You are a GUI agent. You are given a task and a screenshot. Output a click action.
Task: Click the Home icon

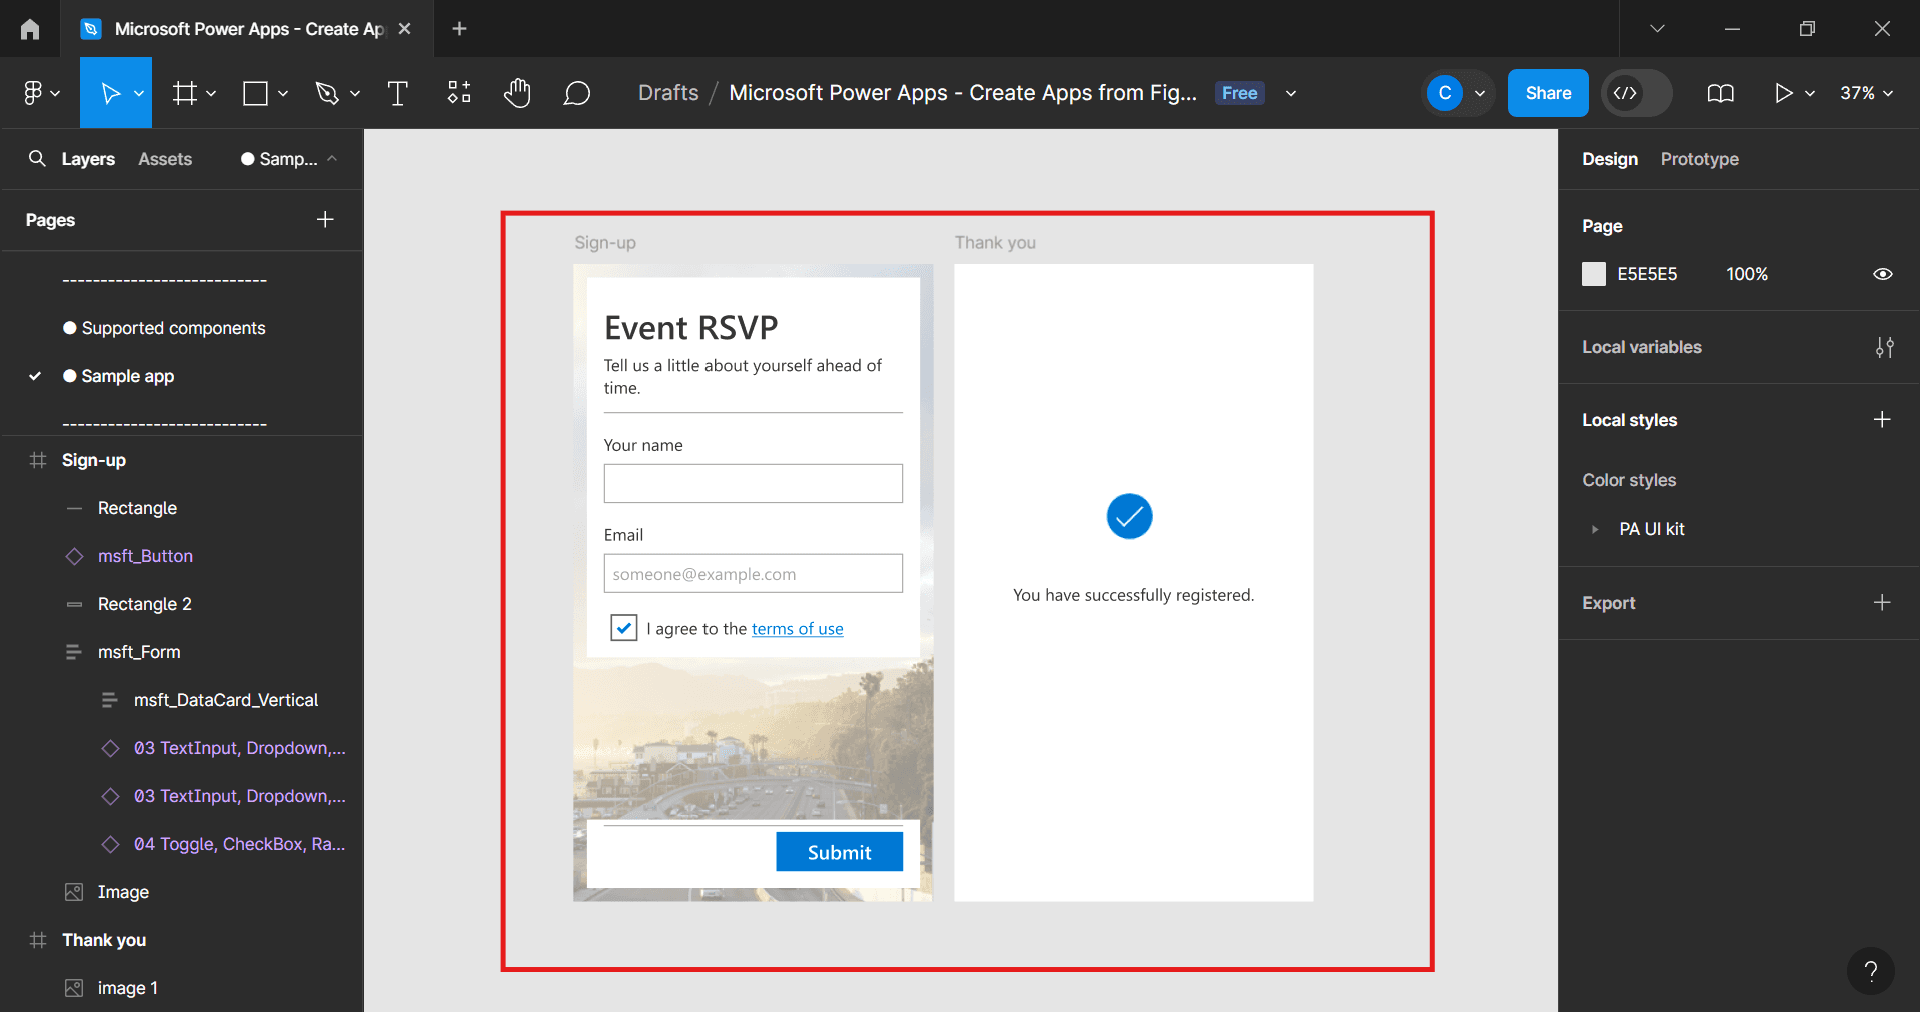30,29
